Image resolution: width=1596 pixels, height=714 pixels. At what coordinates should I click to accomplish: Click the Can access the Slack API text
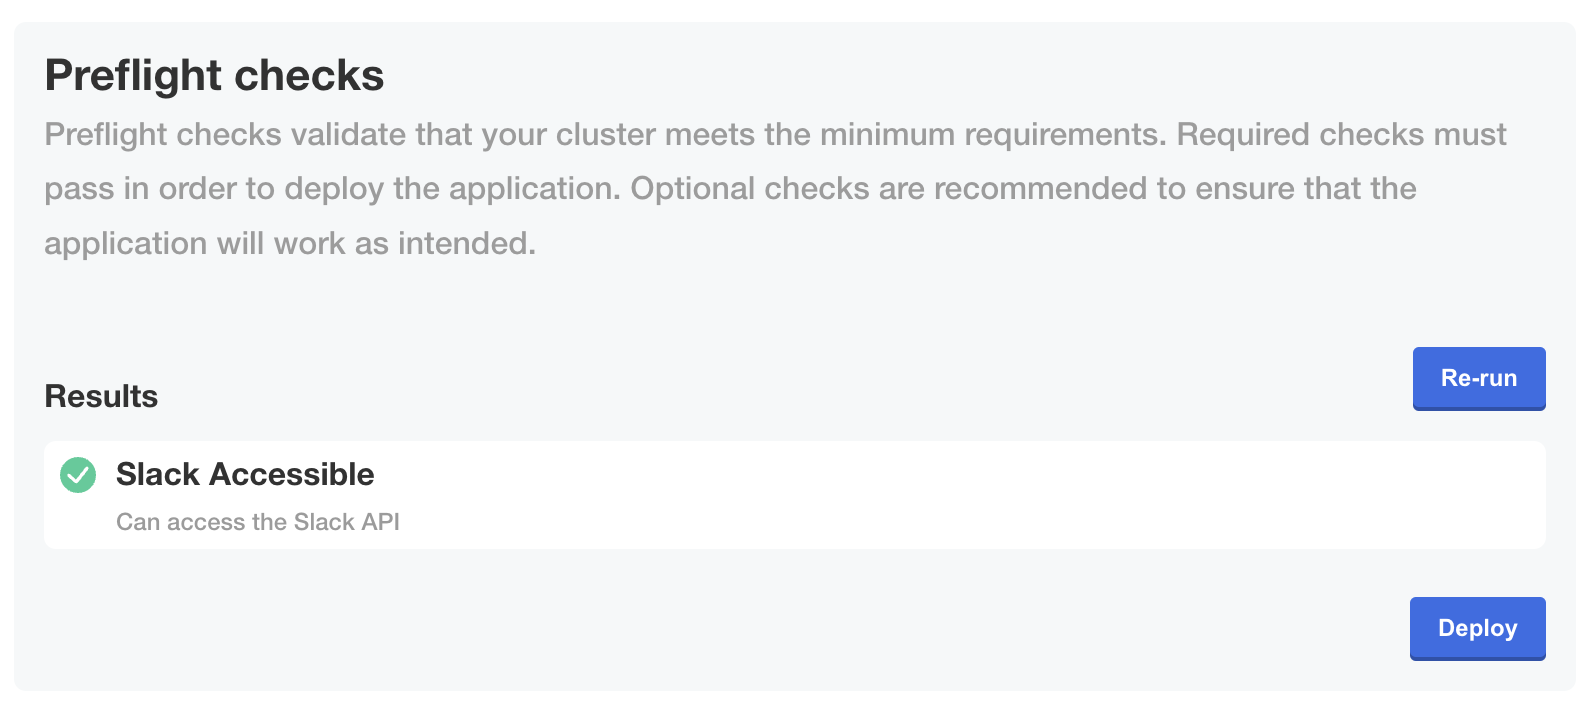tap(258, 521)
